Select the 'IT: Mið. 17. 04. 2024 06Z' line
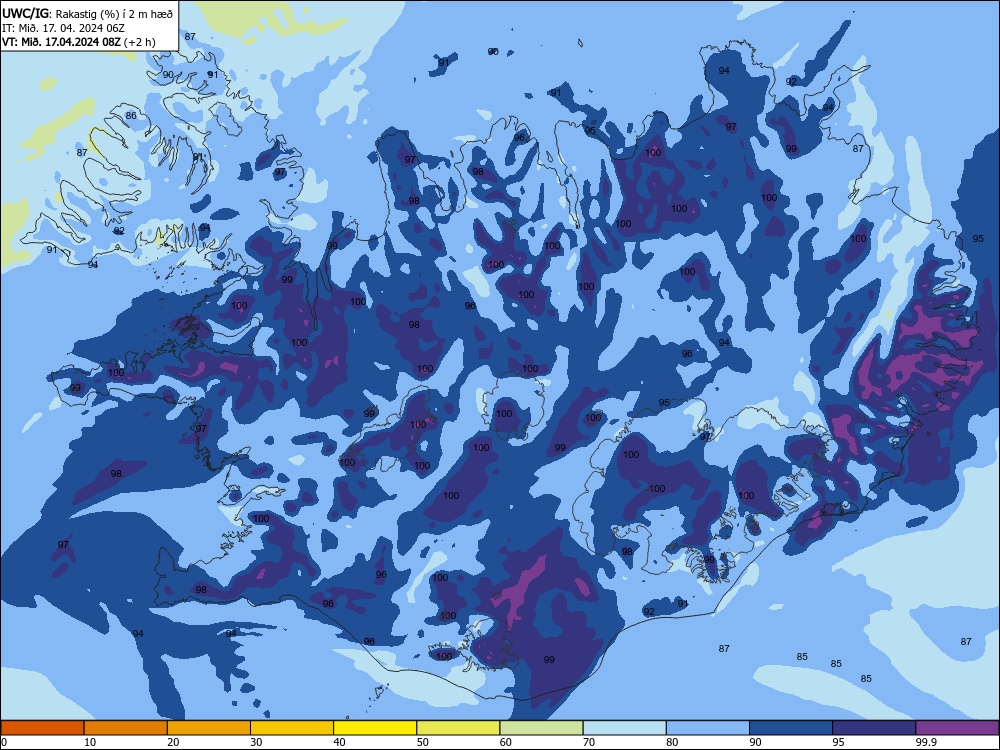Viewport: 1000px width, 750px height. coord(63,28)
